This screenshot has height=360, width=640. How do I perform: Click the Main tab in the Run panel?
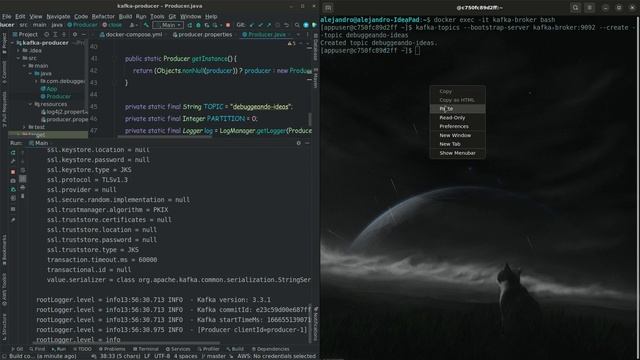38,143
